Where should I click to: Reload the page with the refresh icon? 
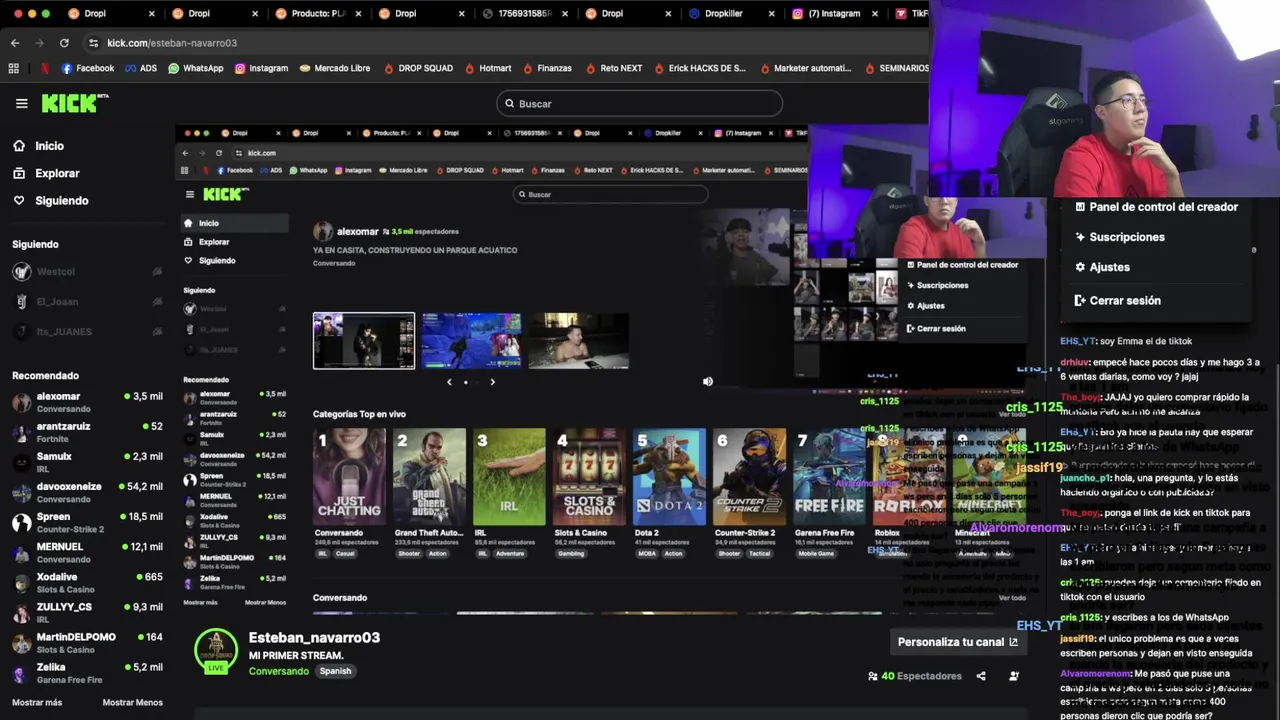tap(64, 43)
